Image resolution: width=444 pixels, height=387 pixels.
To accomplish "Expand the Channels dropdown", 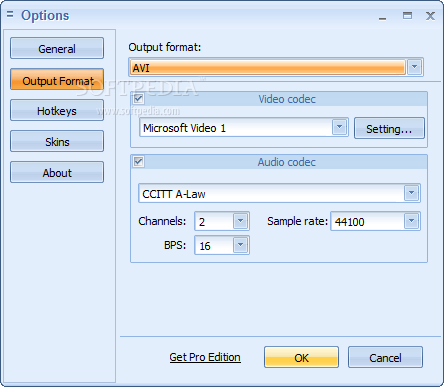I will point(240,221).
